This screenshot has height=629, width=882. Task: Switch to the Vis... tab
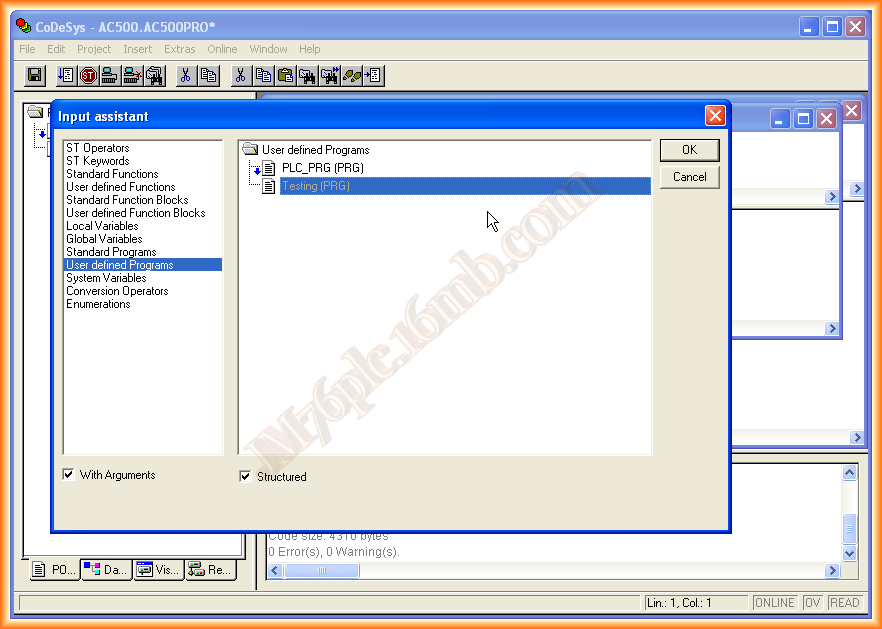pos(158,570)
